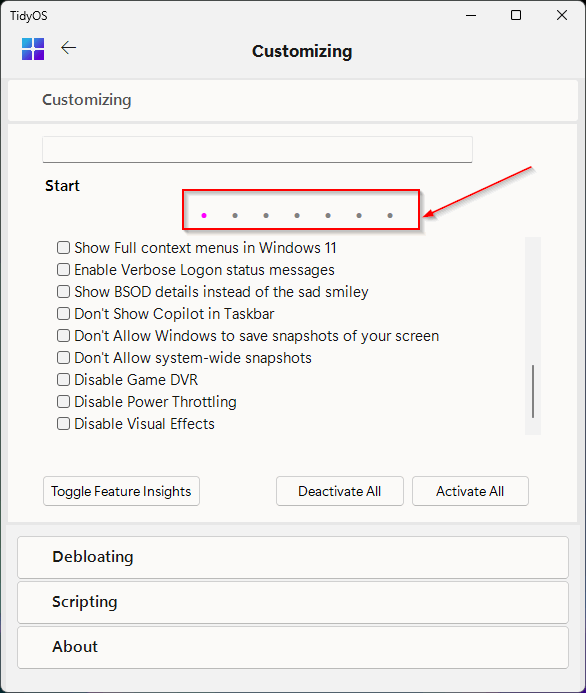
Task: Toggle Disable Visual Effects option
Action: pos(64,424)
